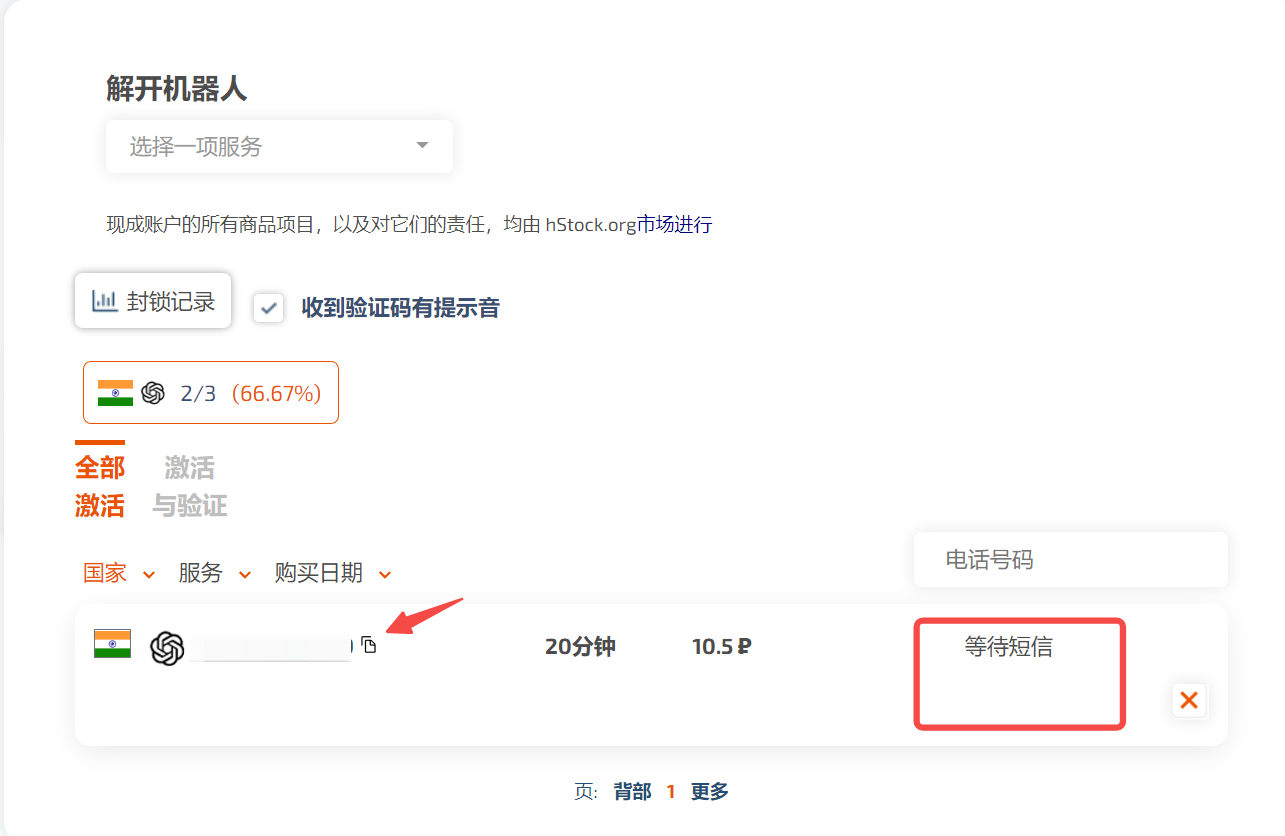Click the ChatGPT logo in the activation row
This screenshot has height=836, width=1285.
tap(167, 649)
